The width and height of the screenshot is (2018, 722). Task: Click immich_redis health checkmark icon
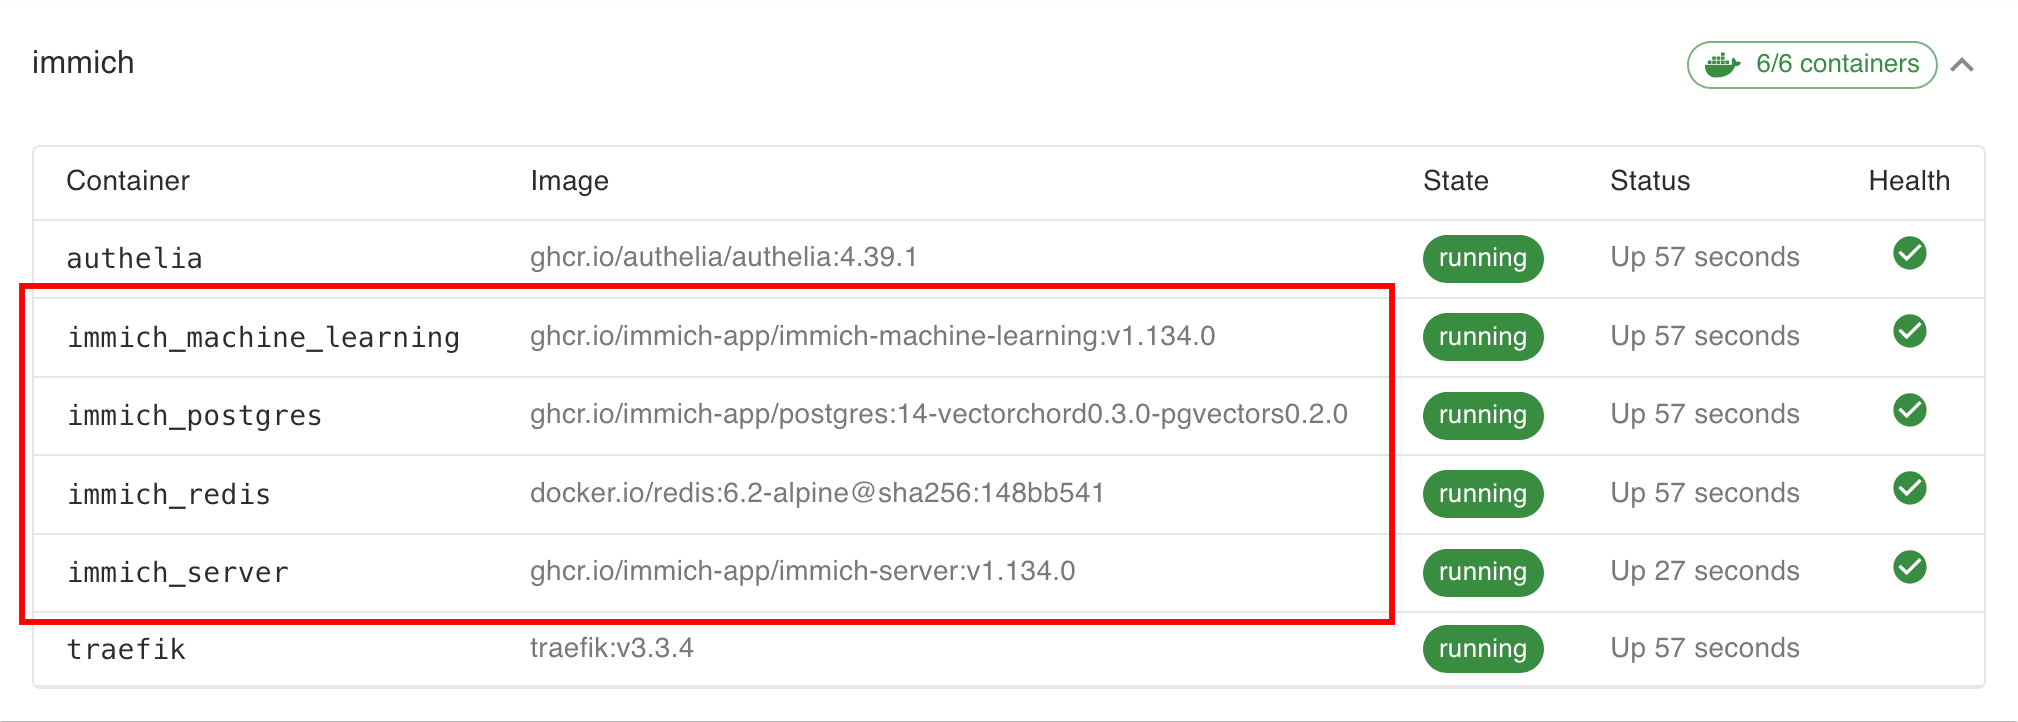(1909, 488)
